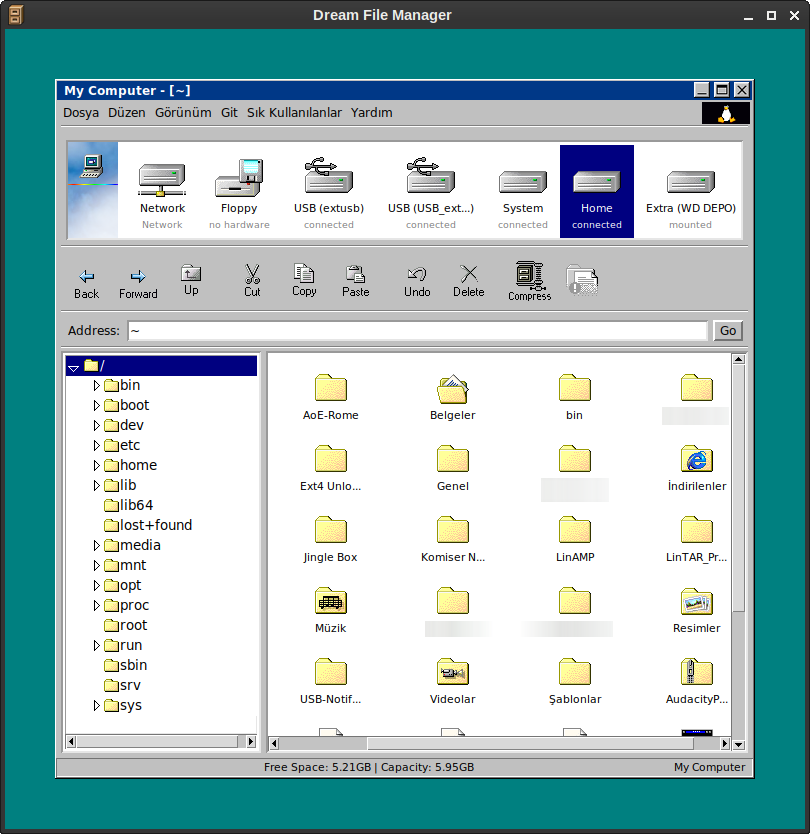Screen dimensions: 810x834
Task: Select the Floppy drive icon
Action: [x=239, y=182]
